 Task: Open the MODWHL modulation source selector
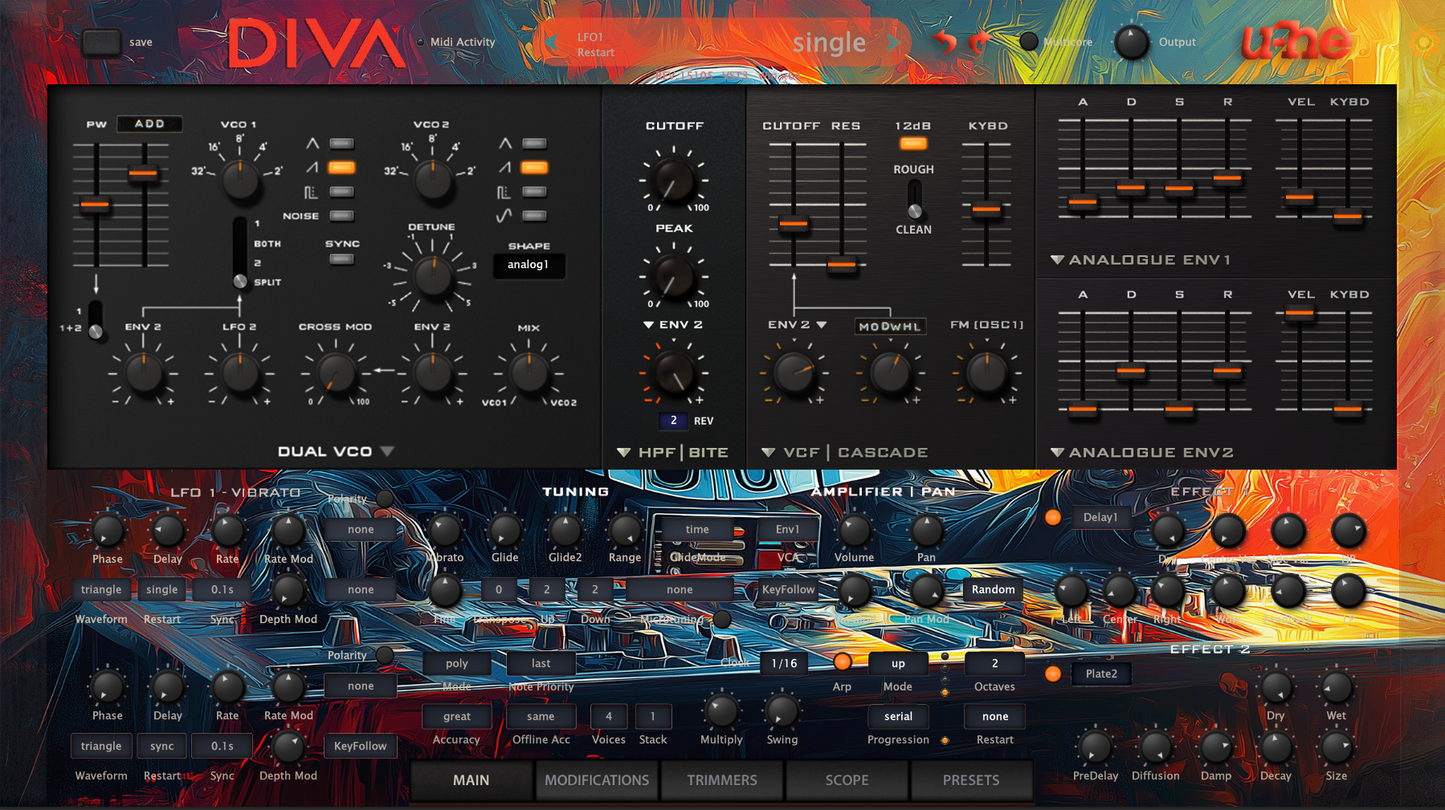tap(889, 326)
